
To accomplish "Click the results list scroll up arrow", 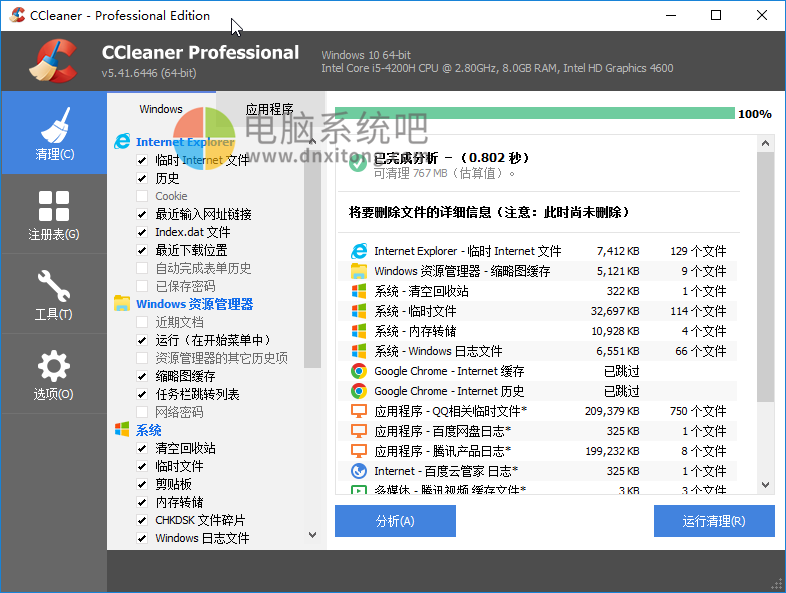I will 765,143.
